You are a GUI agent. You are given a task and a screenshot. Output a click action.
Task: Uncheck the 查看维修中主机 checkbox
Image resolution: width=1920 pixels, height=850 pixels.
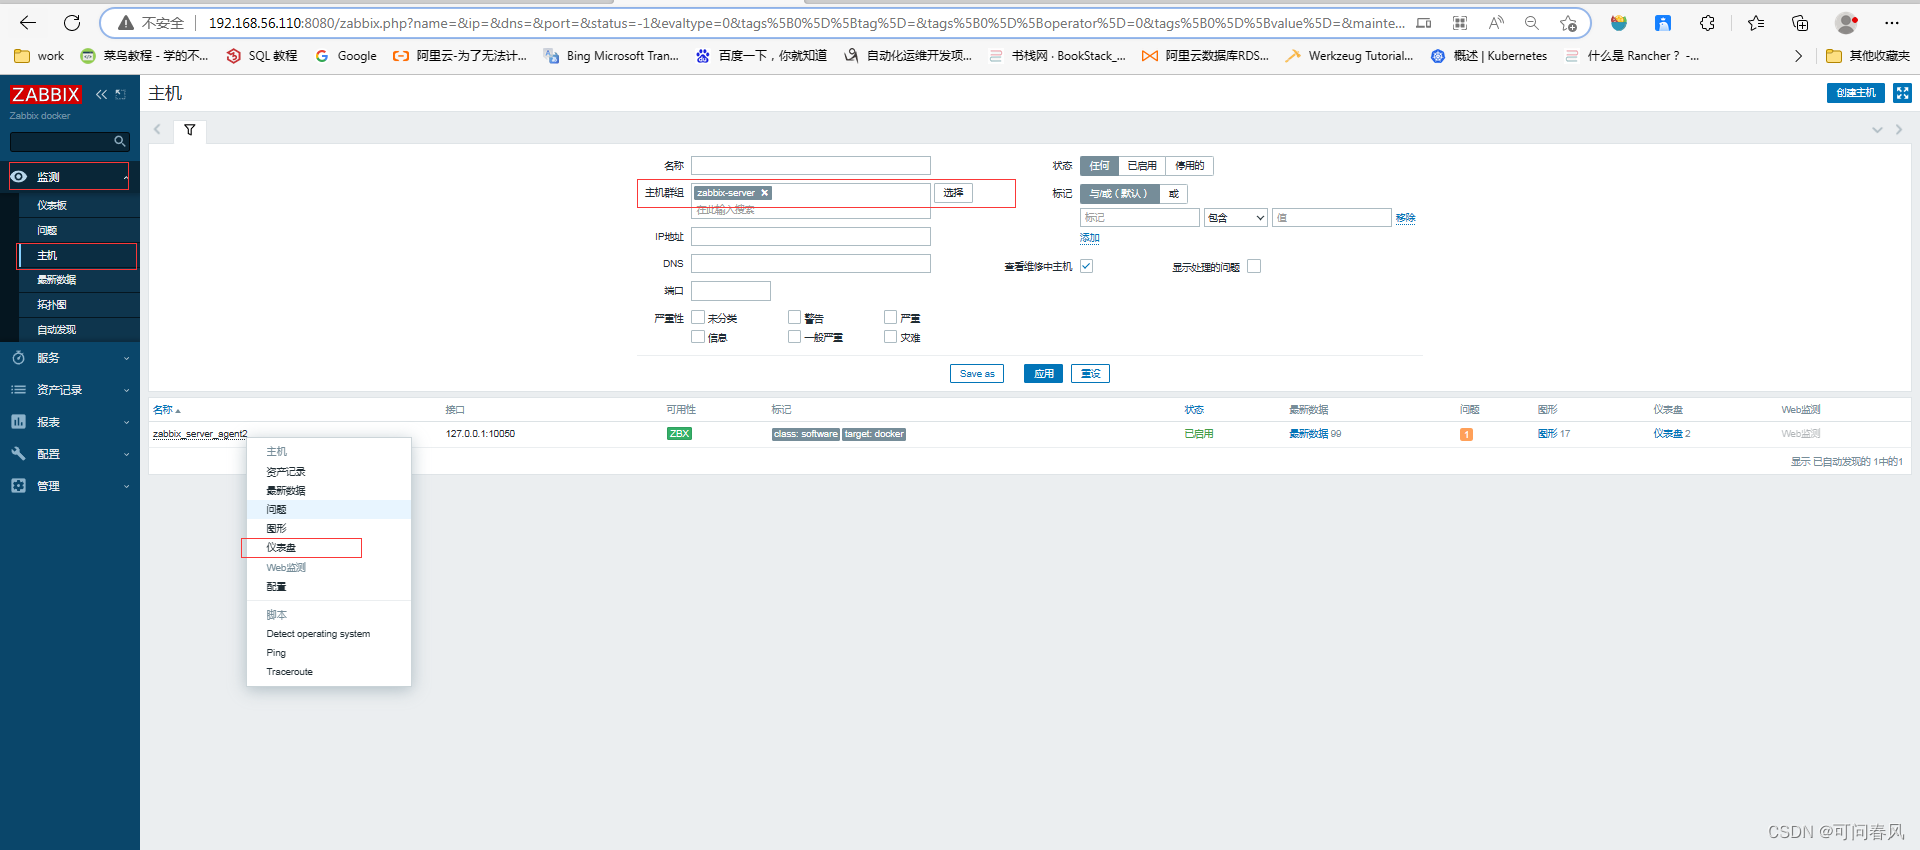pyautogui.click(x=1086, y=266)
